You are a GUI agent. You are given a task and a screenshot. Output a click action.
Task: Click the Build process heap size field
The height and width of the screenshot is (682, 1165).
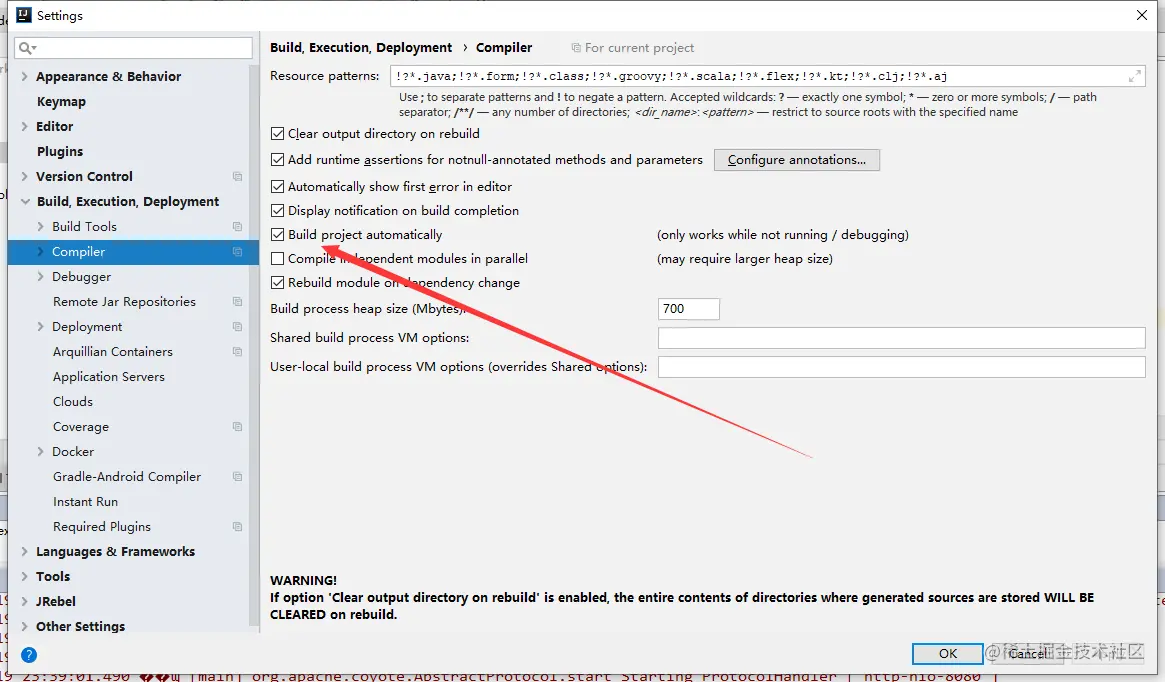point(689,309)
